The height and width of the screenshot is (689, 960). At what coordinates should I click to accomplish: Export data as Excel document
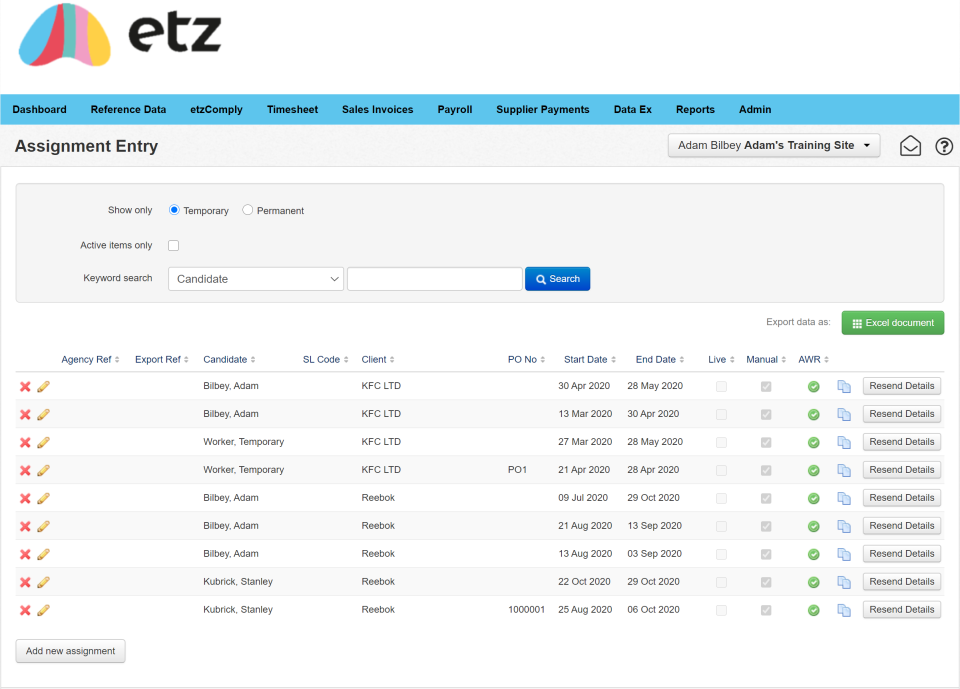tap(893, 323)
